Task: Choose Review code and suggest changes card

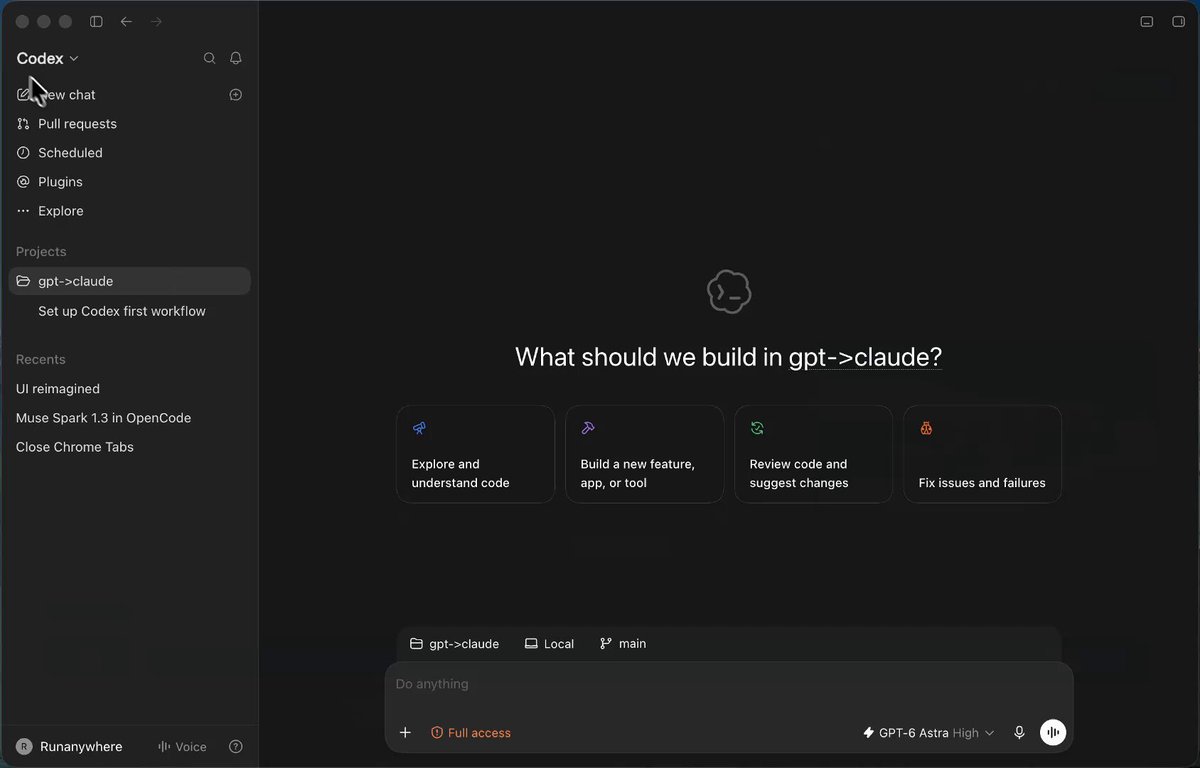Action: point(813,454)
